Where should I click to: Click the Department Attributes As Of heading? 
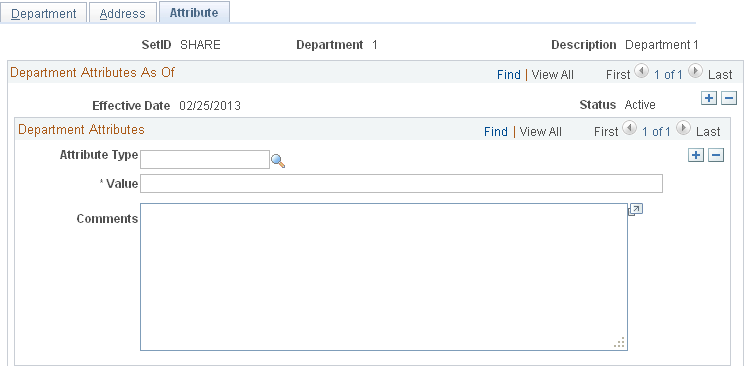pos(93,72)
